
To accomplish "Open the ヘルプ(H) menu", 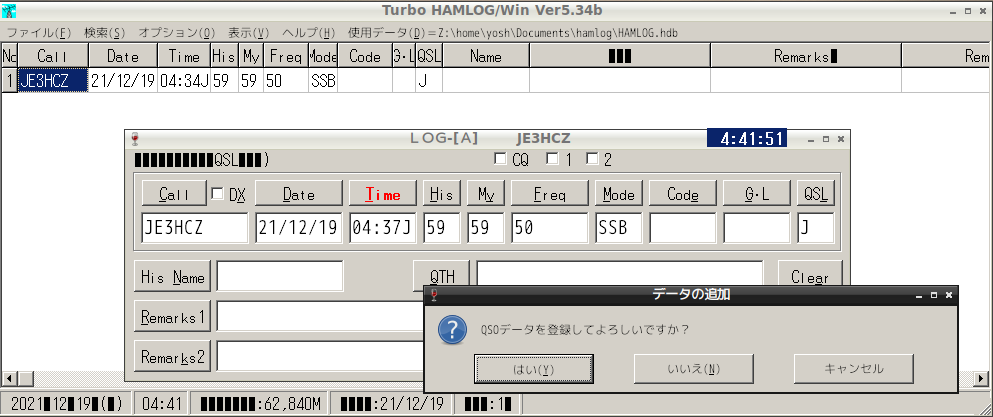I will pos(308,32).
